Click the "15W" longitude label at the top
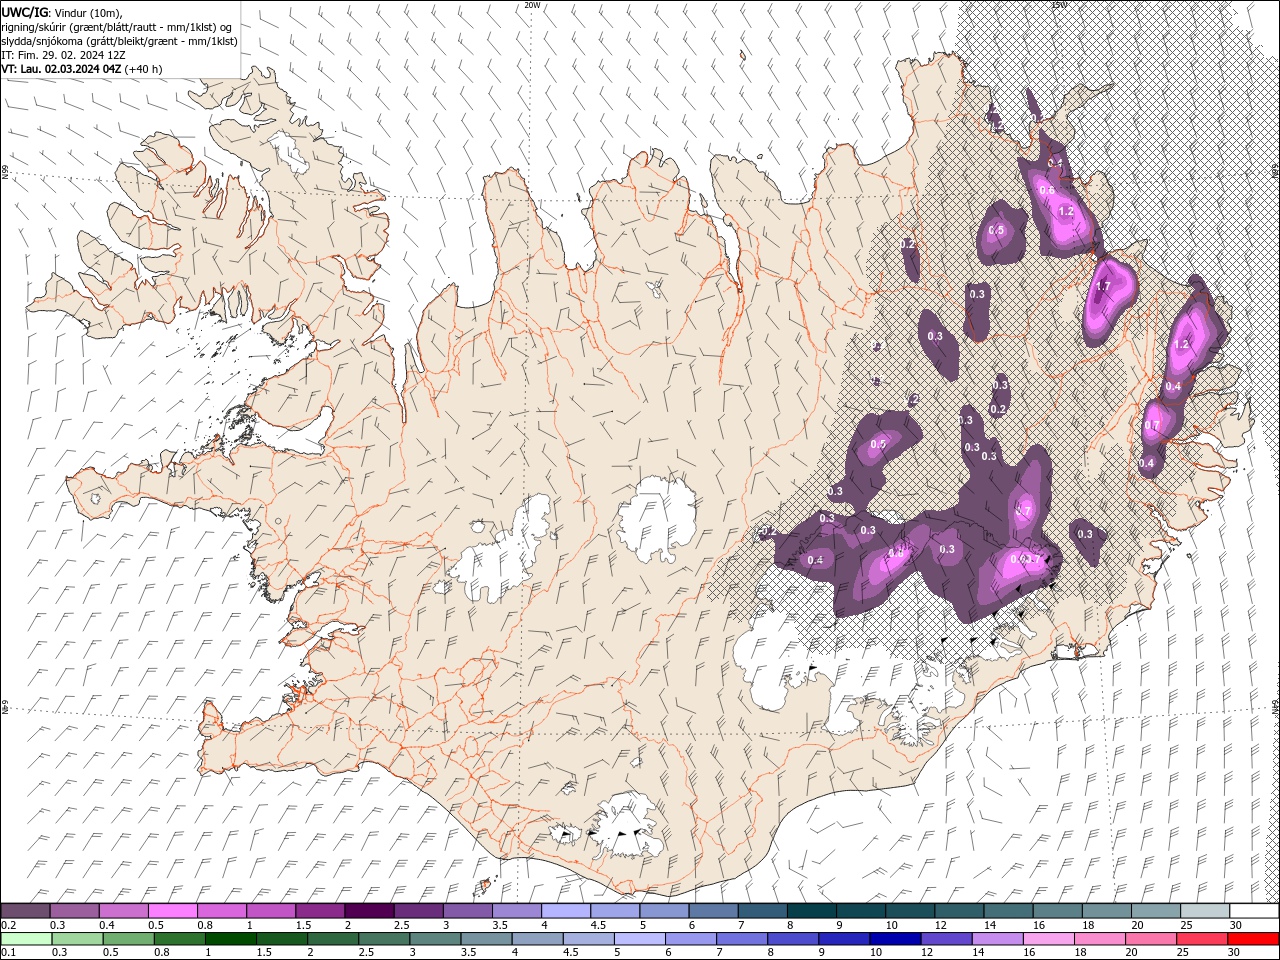The width and height of the screenshot is (1280, 960). click(x=1059, y=5)
